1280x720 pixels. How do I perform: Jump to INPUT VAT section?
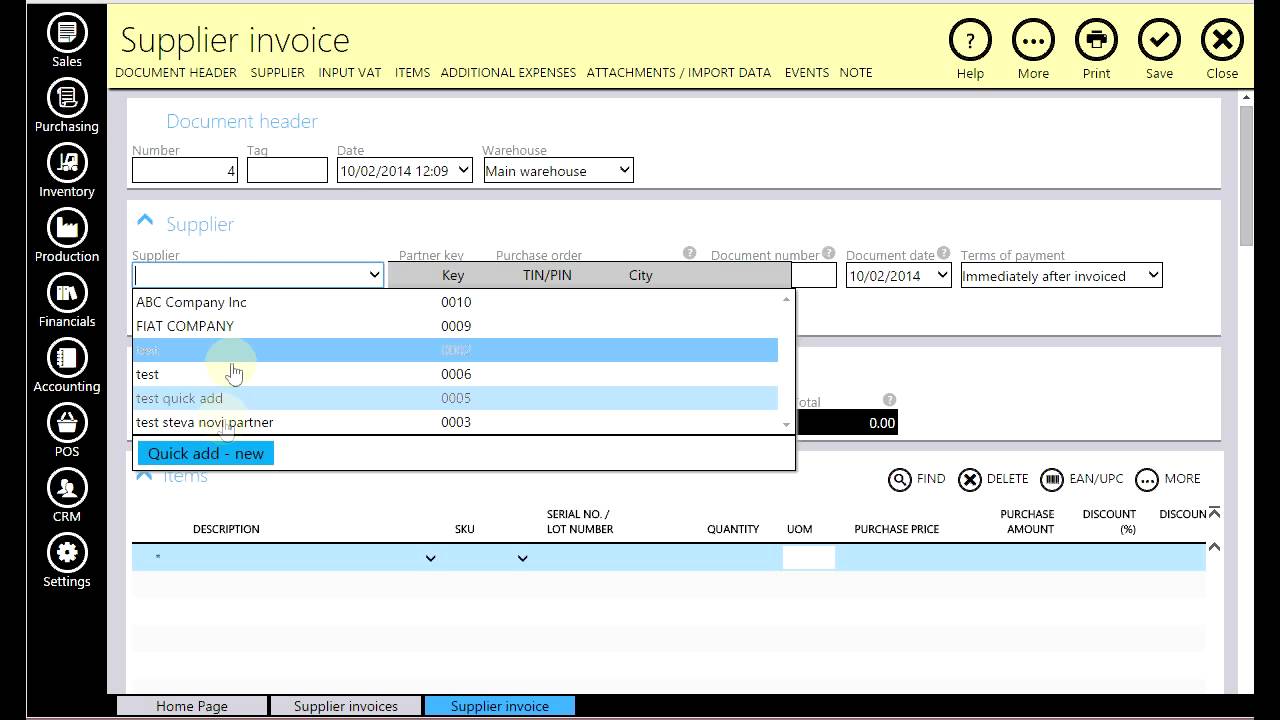pyautogui.click(x=350, y=72)
